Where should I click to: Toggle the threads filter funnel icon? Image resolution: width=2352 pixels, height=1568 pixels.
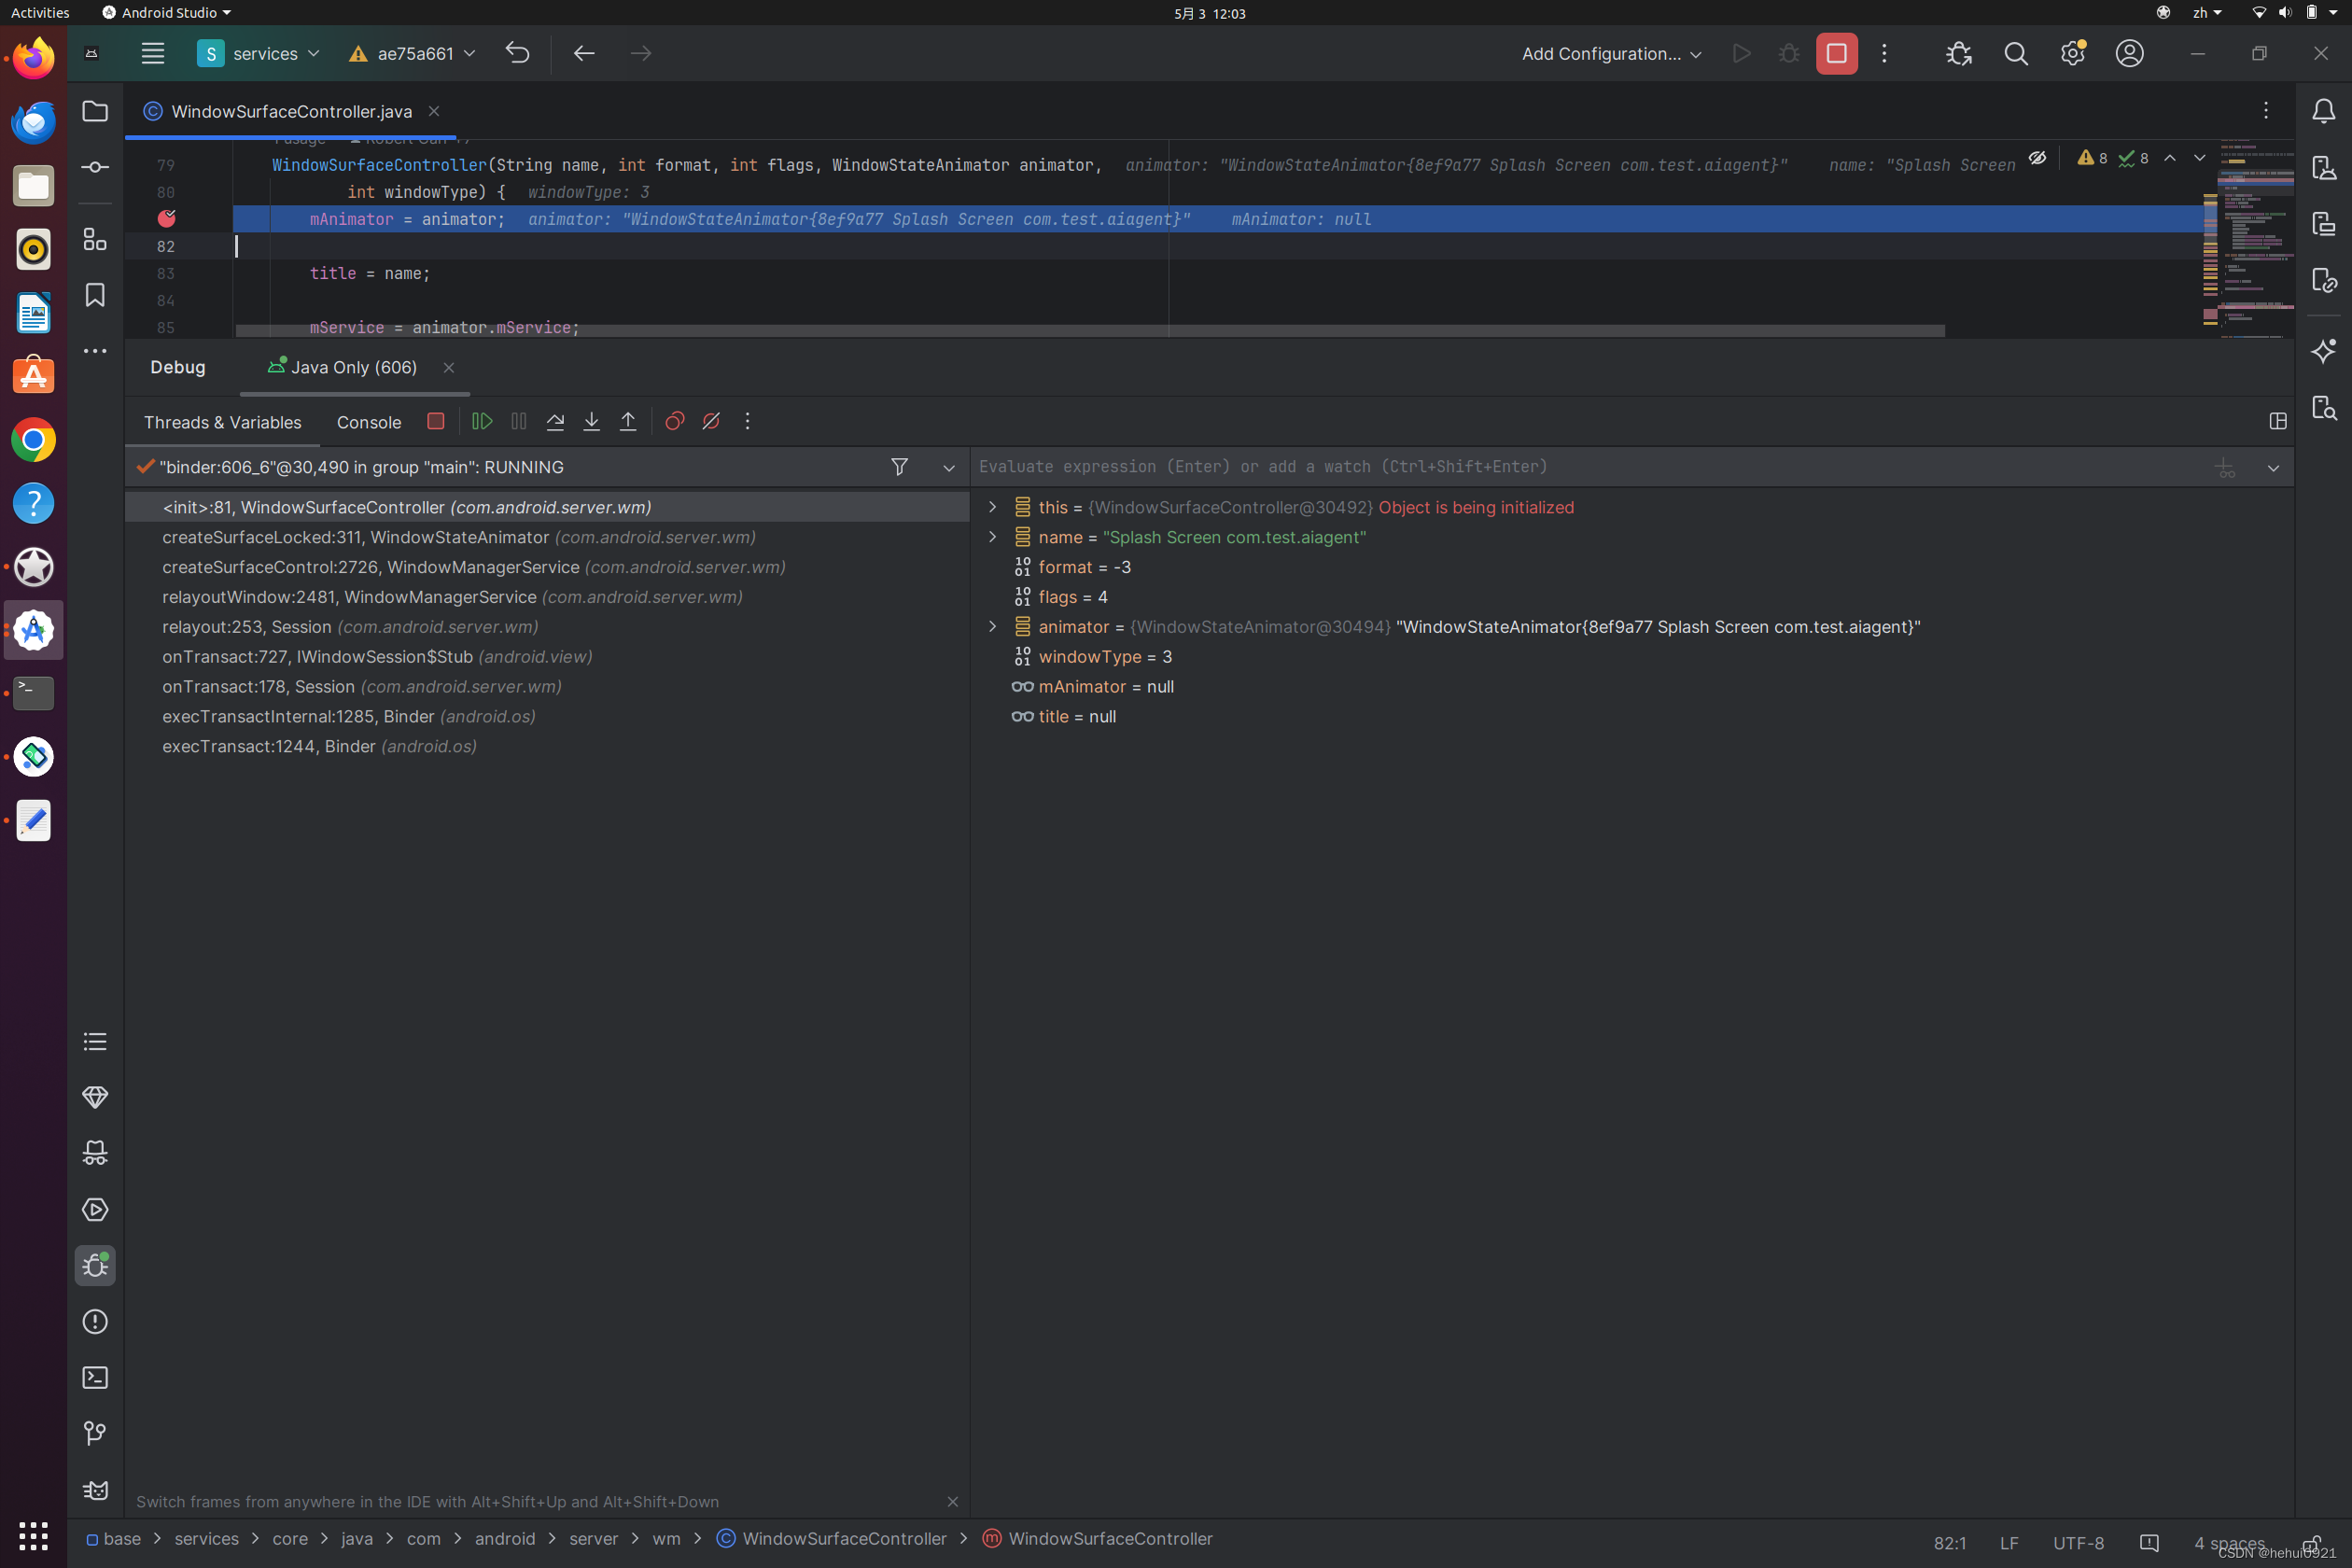900,467
